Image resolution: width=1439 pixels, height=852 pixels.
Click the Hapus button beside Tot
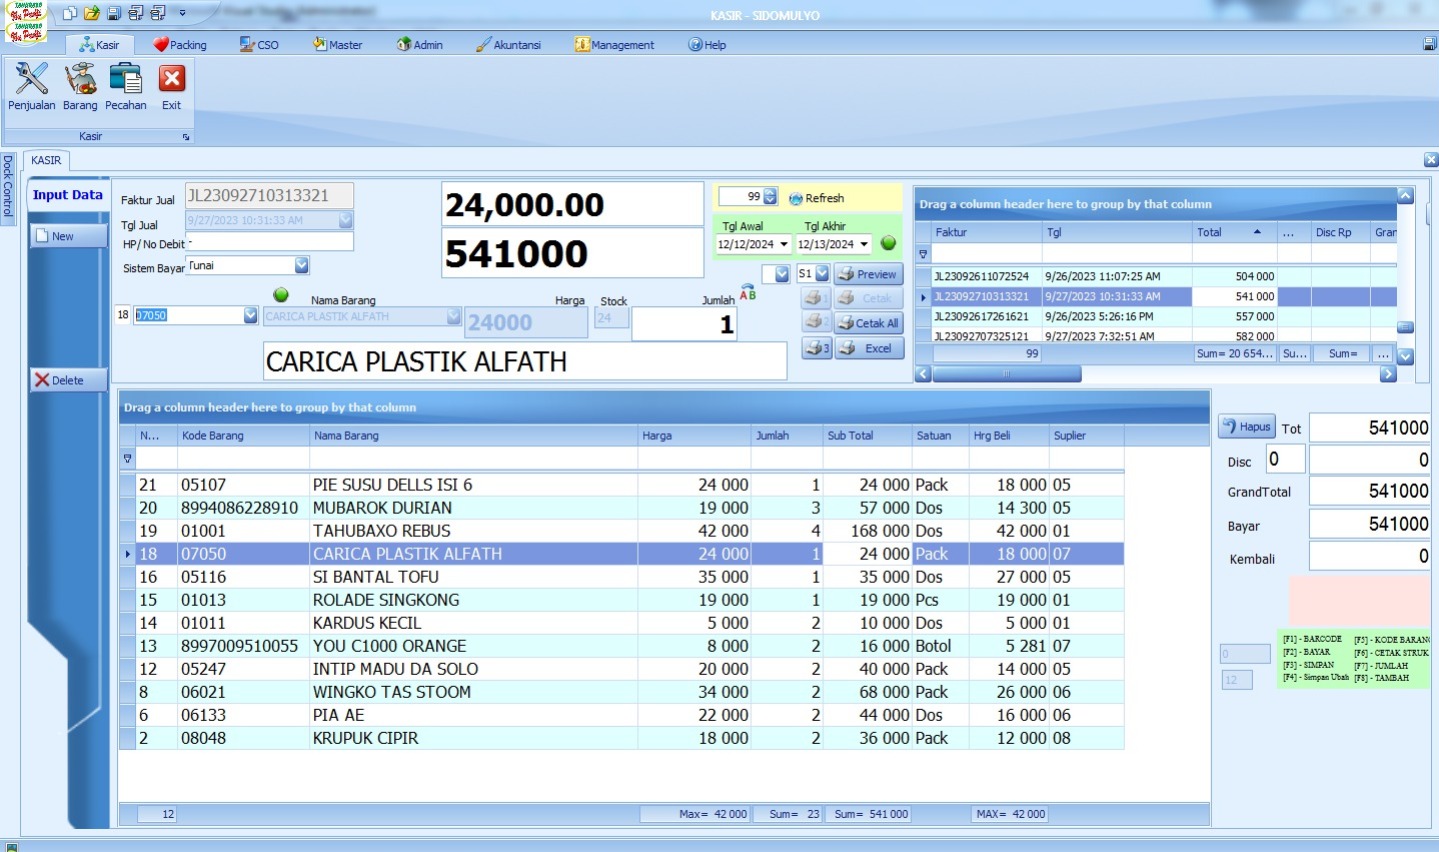click(1246, 427)
